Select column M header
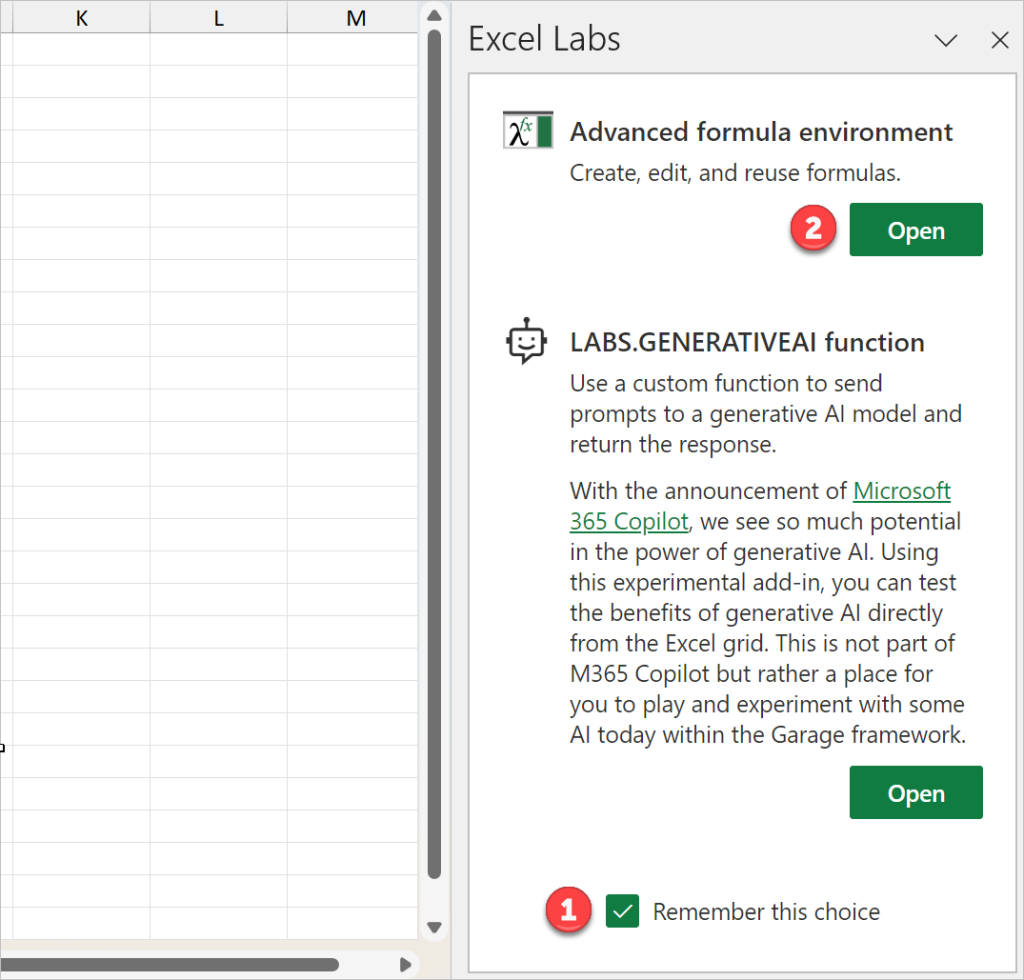Screen dimensions: 1024x980 [x=355, y=17]
